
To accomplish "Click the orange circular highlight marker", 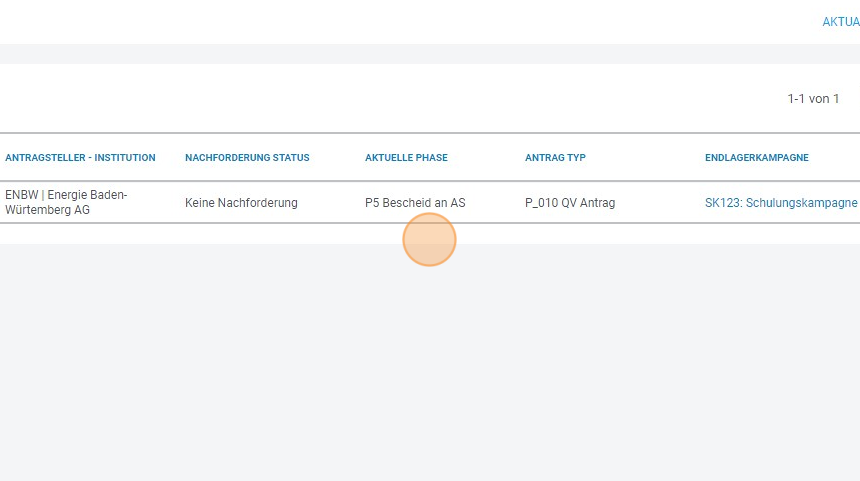I will [429, 240].
